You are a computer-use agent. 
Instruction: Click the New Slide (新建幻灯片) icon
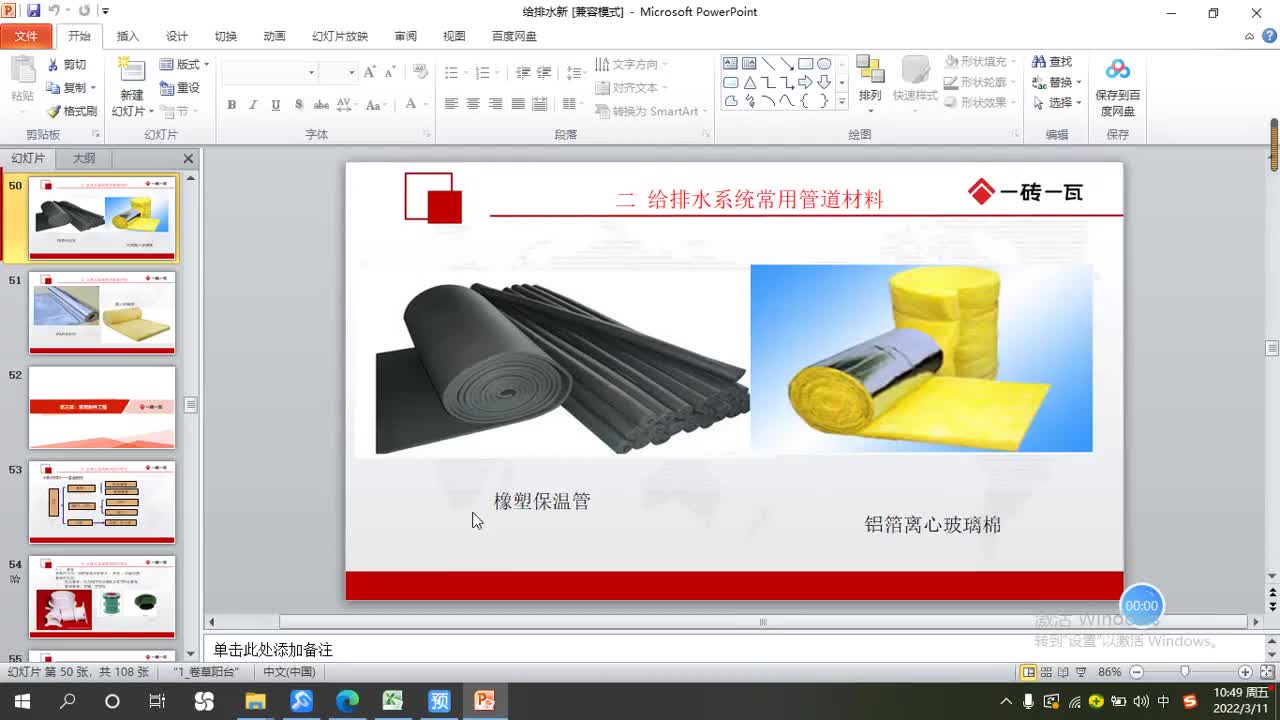point(131,69)
